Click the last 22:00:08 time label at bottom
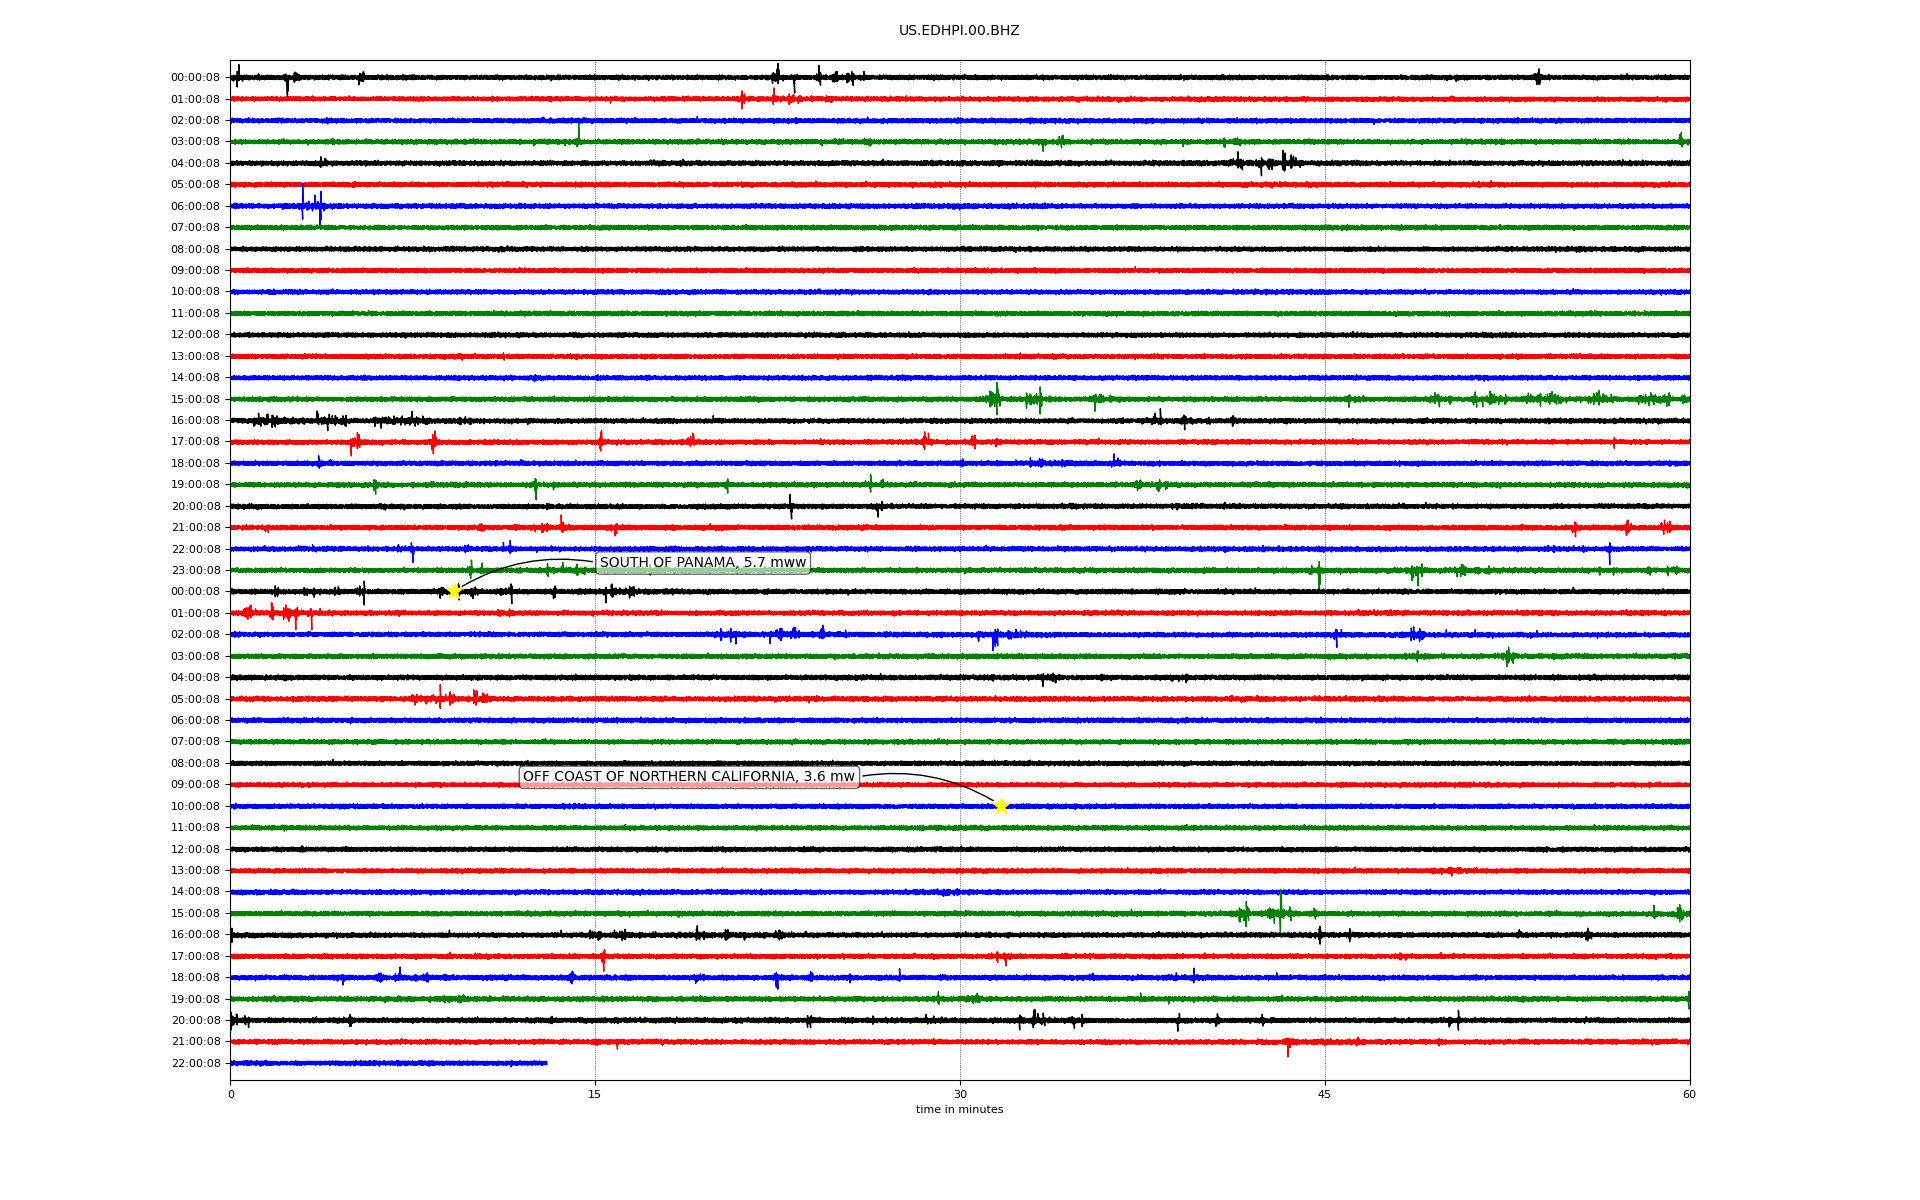This screenshot has height=1200, width=1920. 195,1063
